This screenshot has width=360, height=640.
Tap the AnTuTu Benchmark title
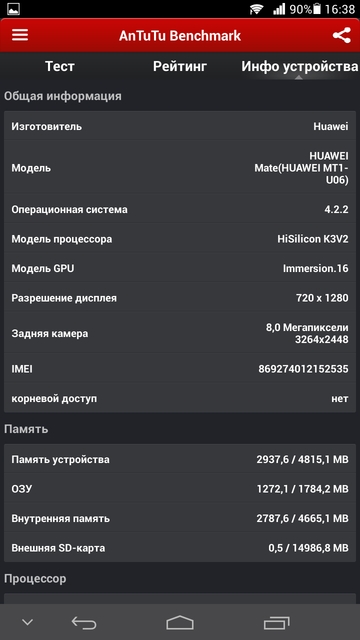tap(180, 36)
